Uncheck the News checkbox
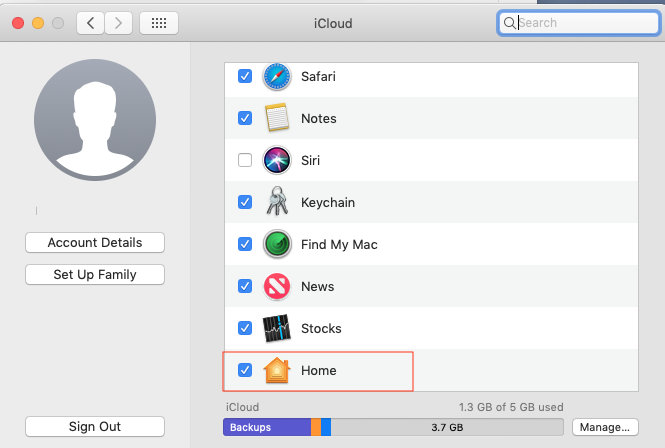The height and width of the screenshot is (448, 665). point(245,286)
